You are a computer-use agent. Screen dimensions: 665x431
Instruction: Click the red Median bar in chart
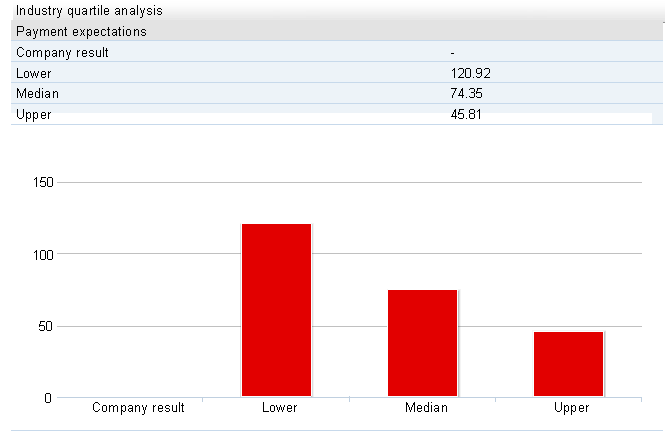[x=422, y=343]
